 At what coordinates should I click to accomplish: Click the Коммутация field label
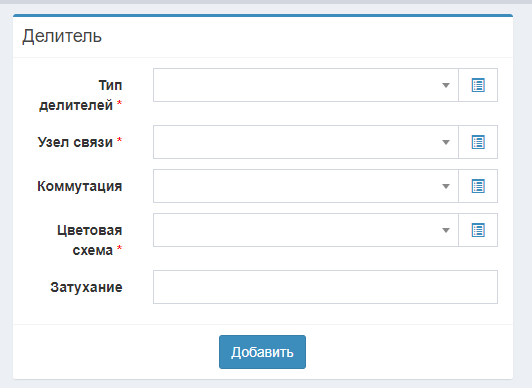pyautogui.click(x=80, y=186)
